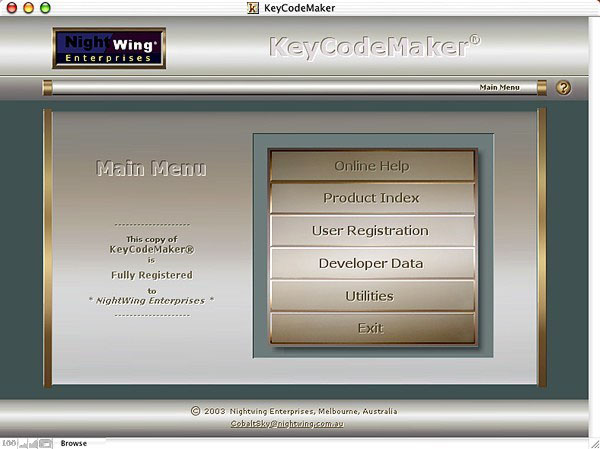
Task: Click the '* NightWing Enterprises *' registrant name
Action: click(x=151, y=301)
